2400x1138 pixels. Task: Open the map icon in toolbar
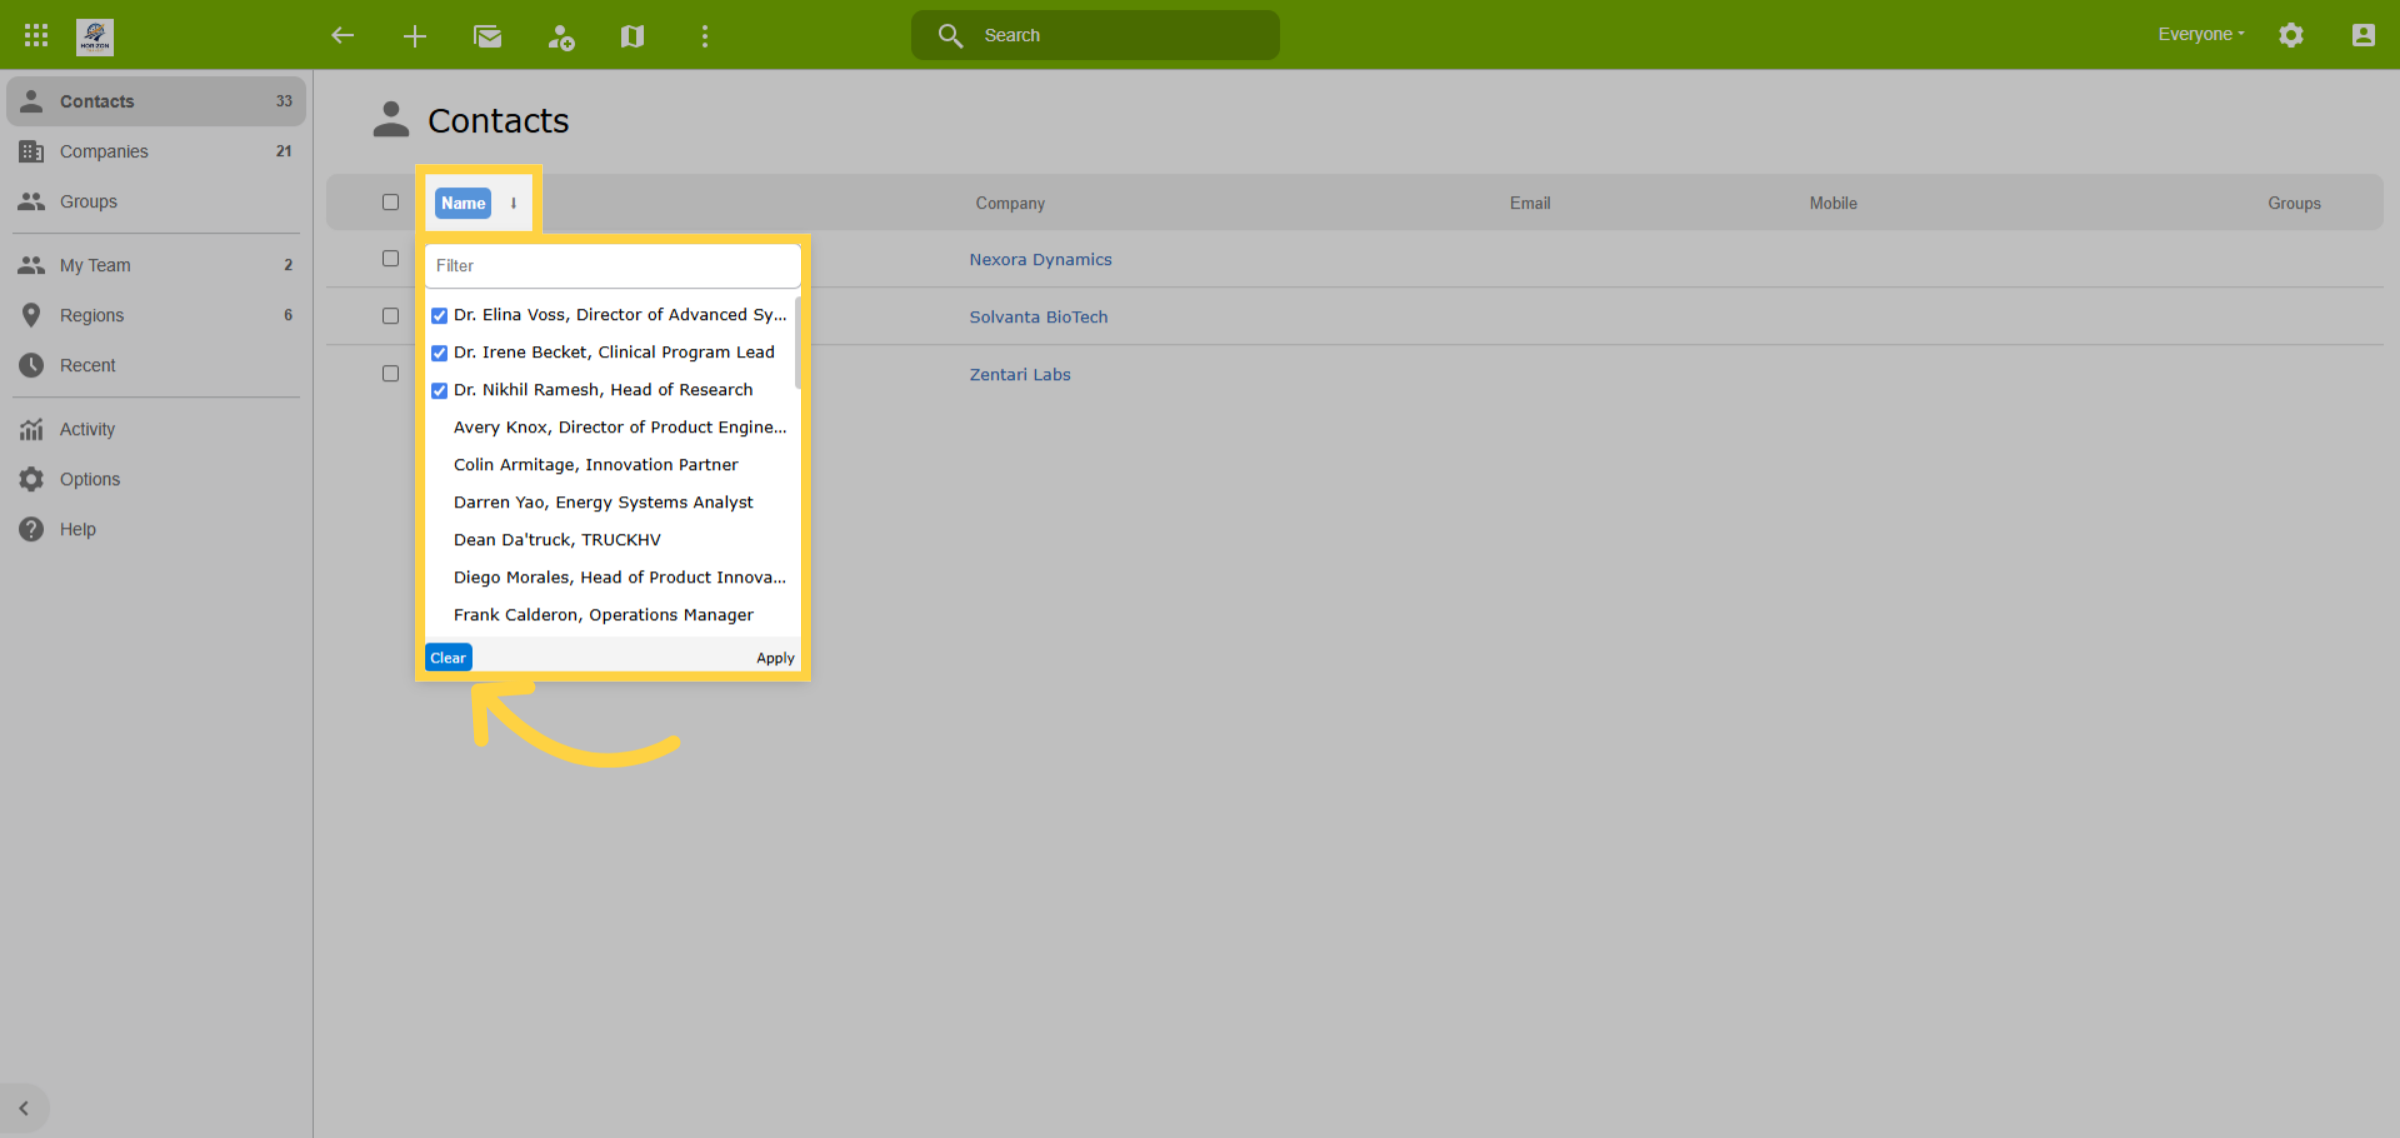[632, 36]
